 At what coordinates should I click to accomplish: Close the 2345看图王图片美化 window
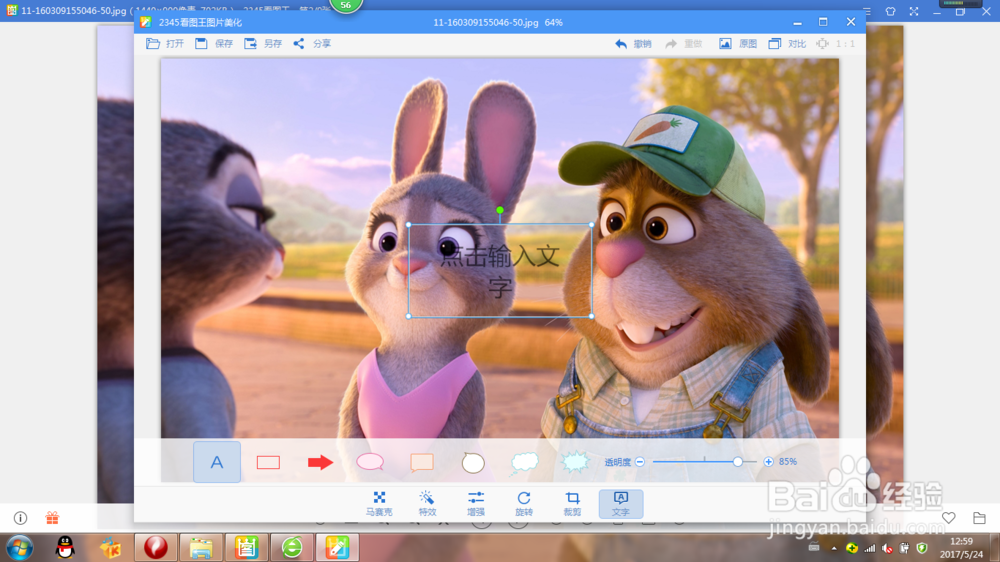[x=851, y=22]
